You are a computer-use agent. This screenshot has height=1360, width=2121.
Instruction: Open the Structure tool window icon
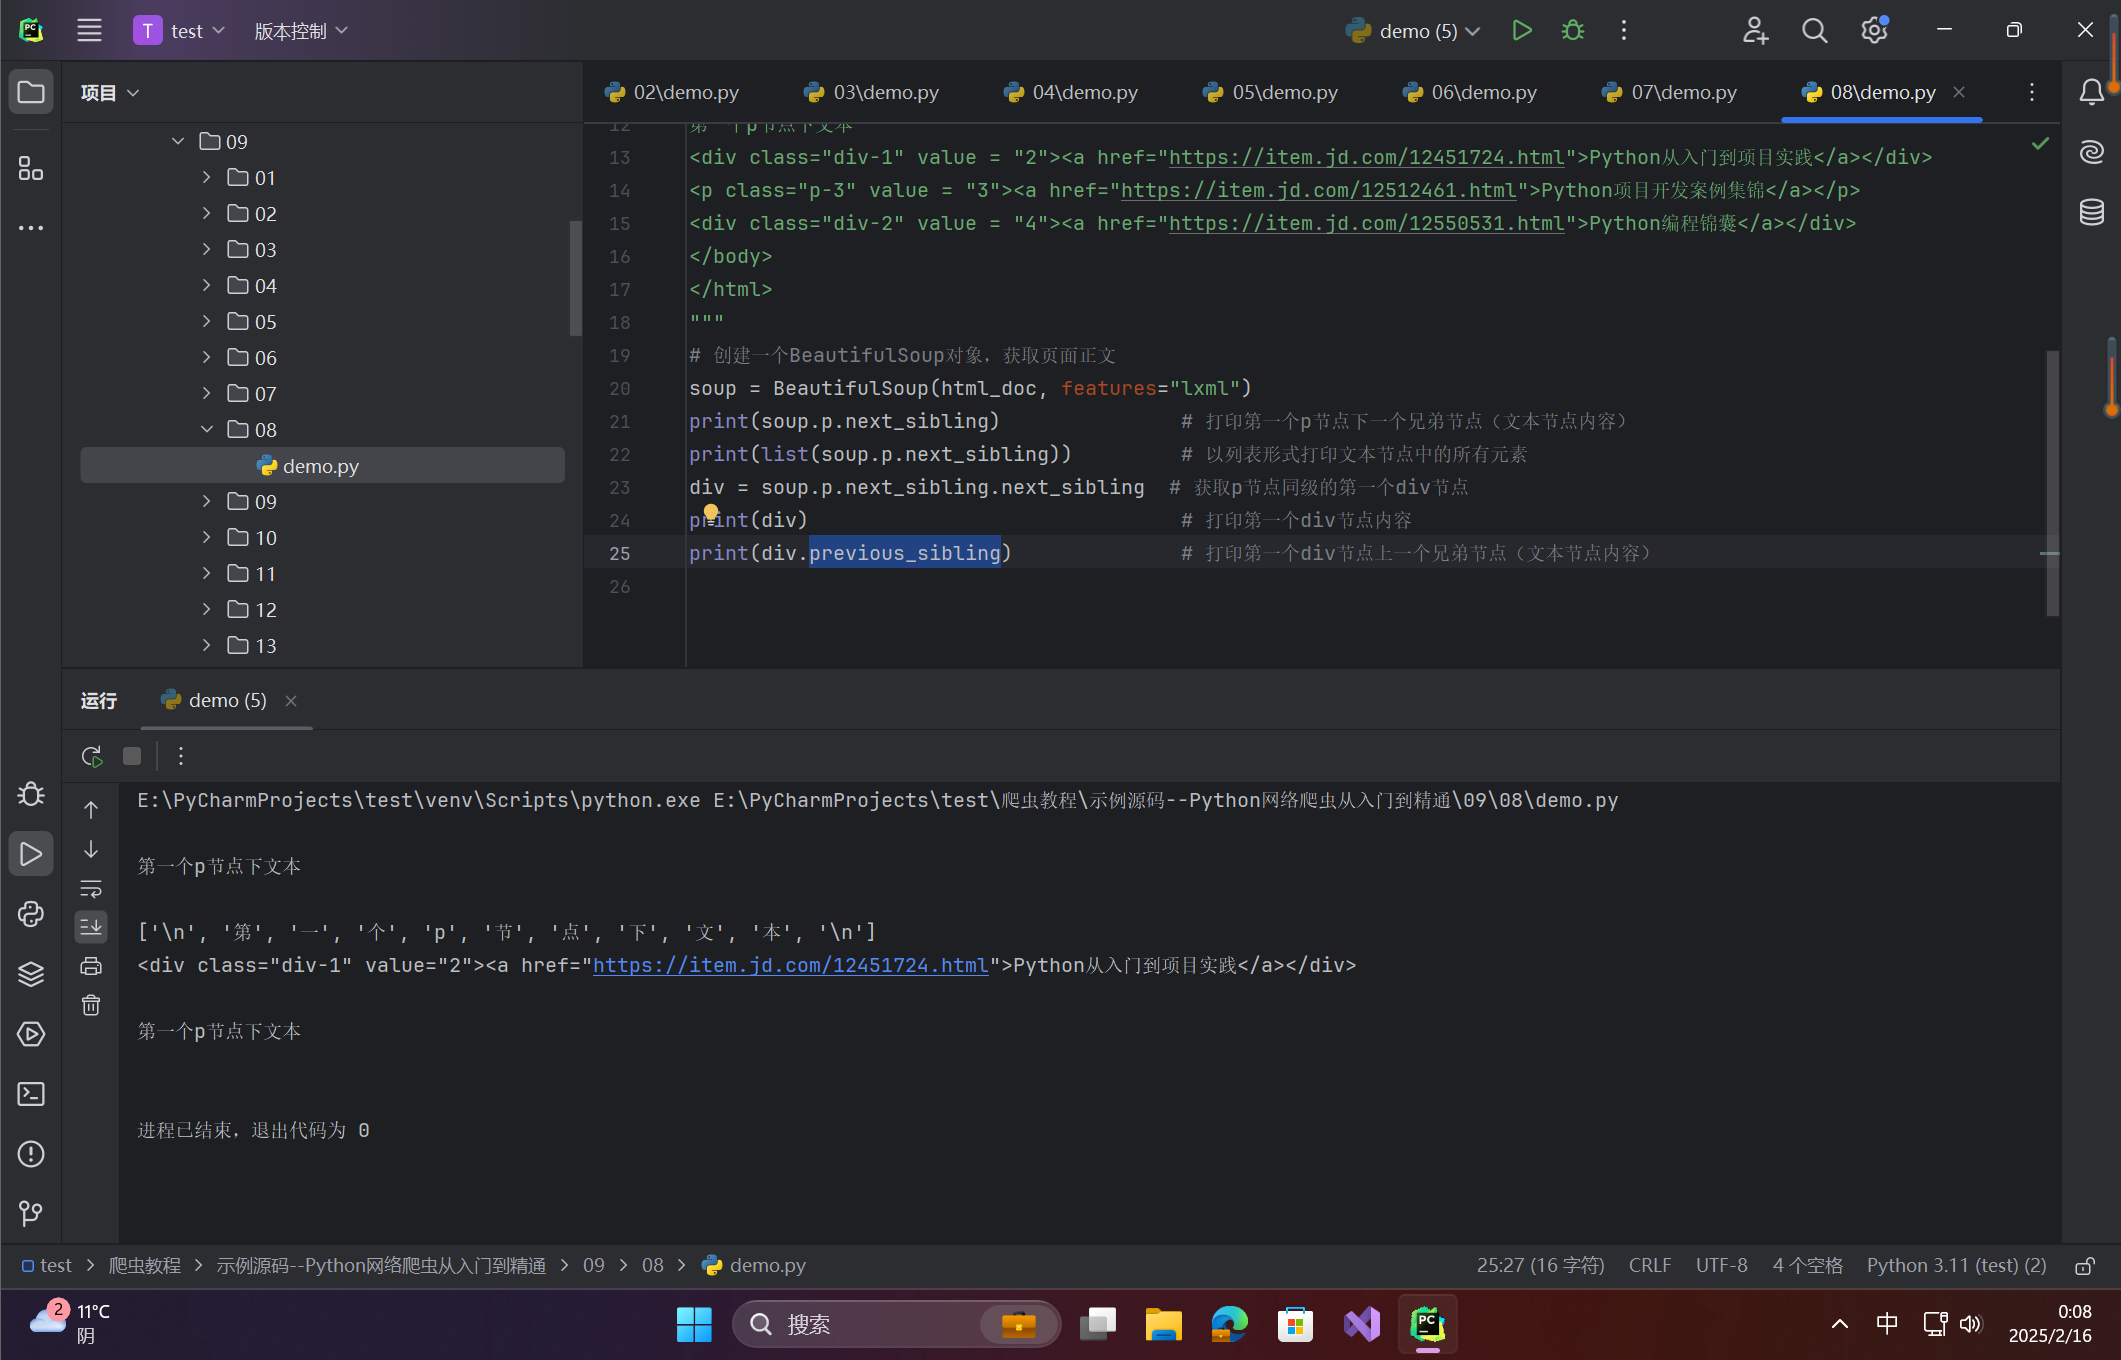coord(31,168)
